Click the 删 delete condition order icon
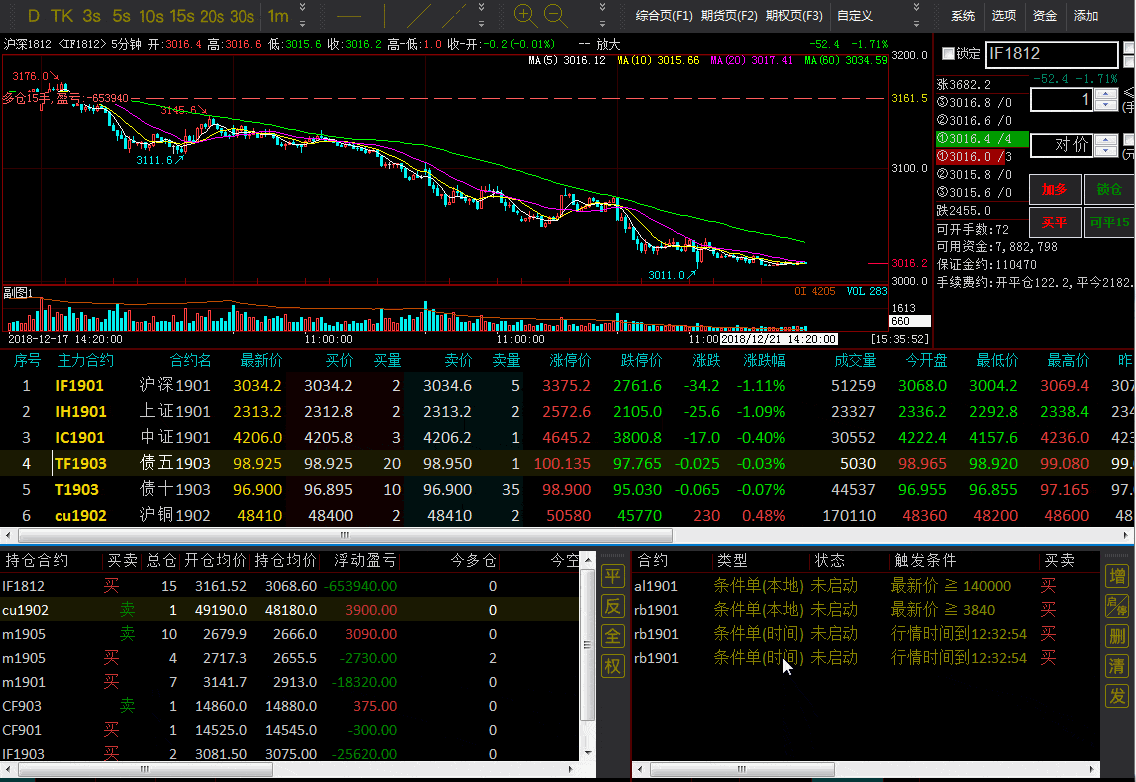 [x=1117, y=636]
